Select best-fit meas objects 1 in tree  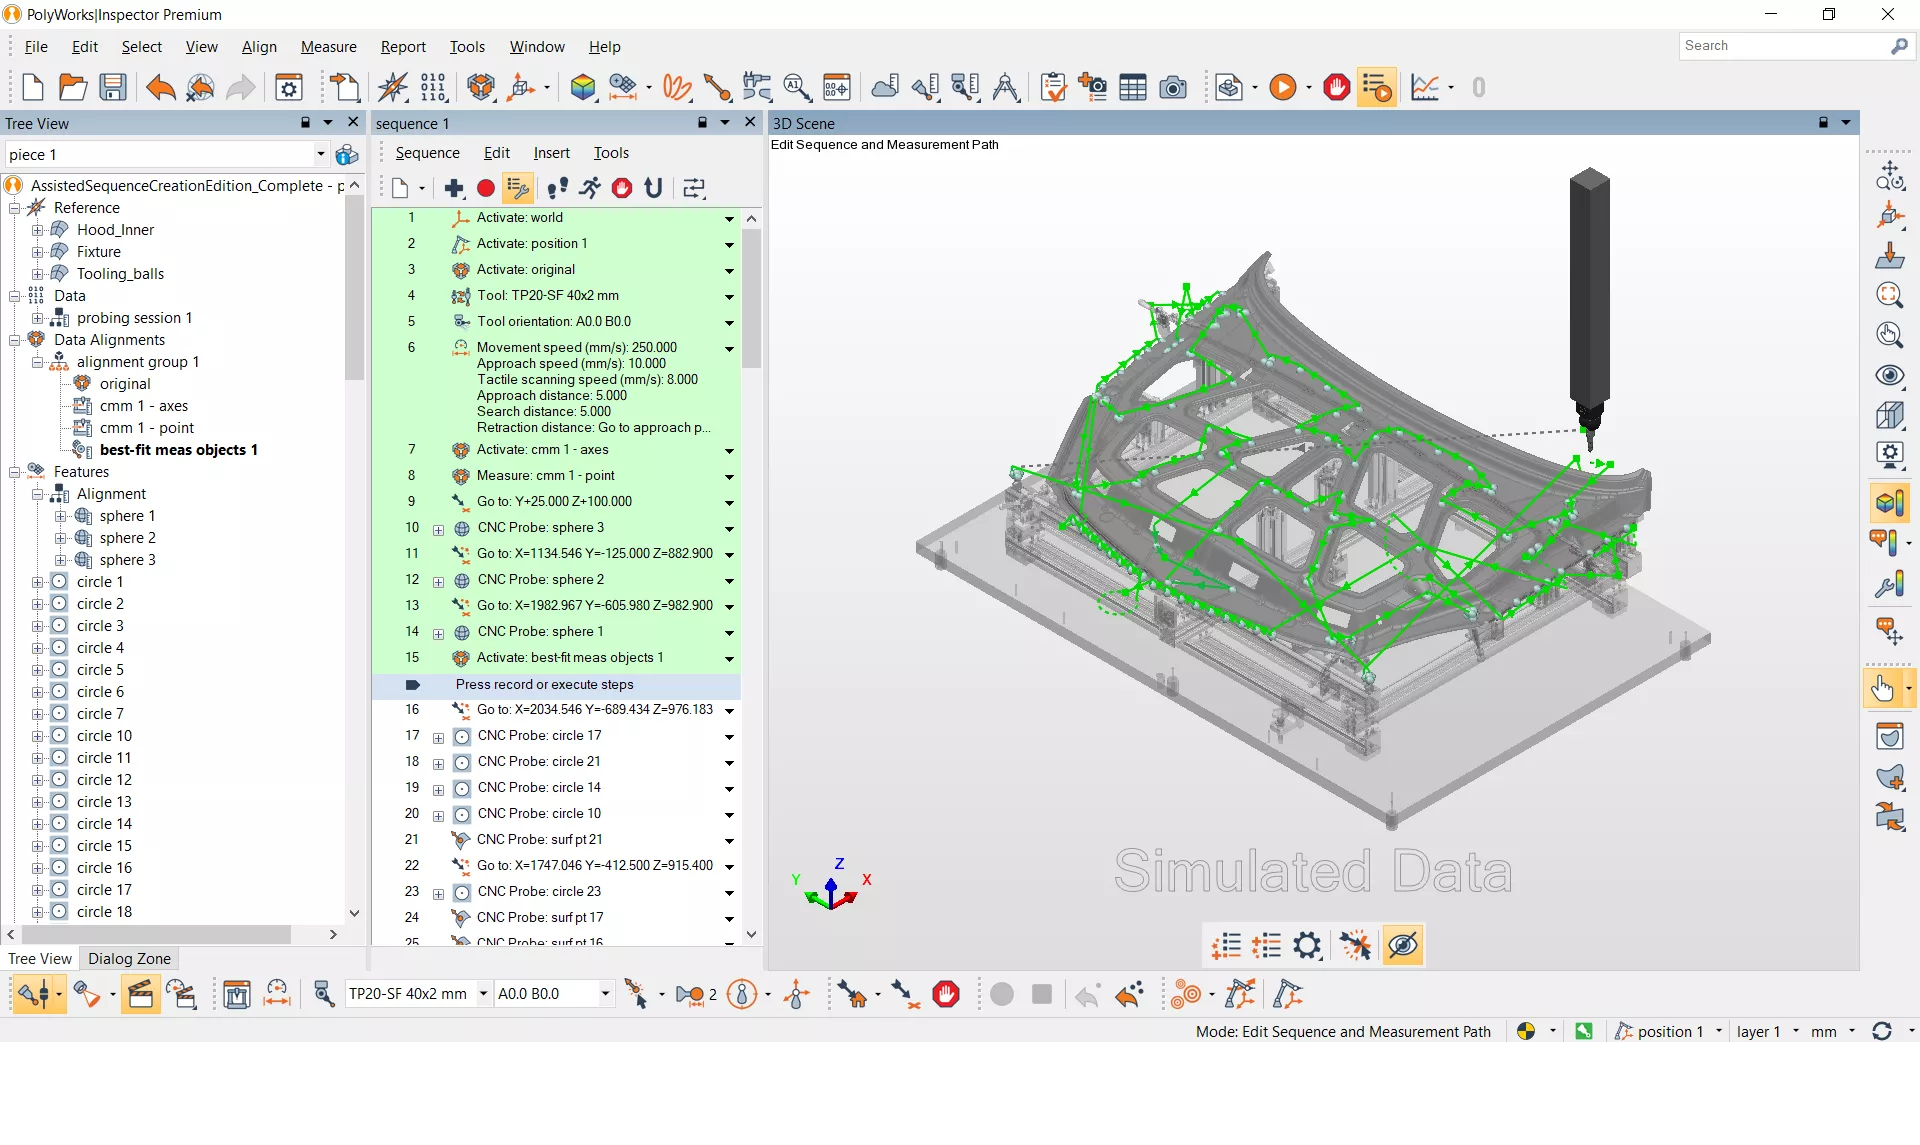179,450
